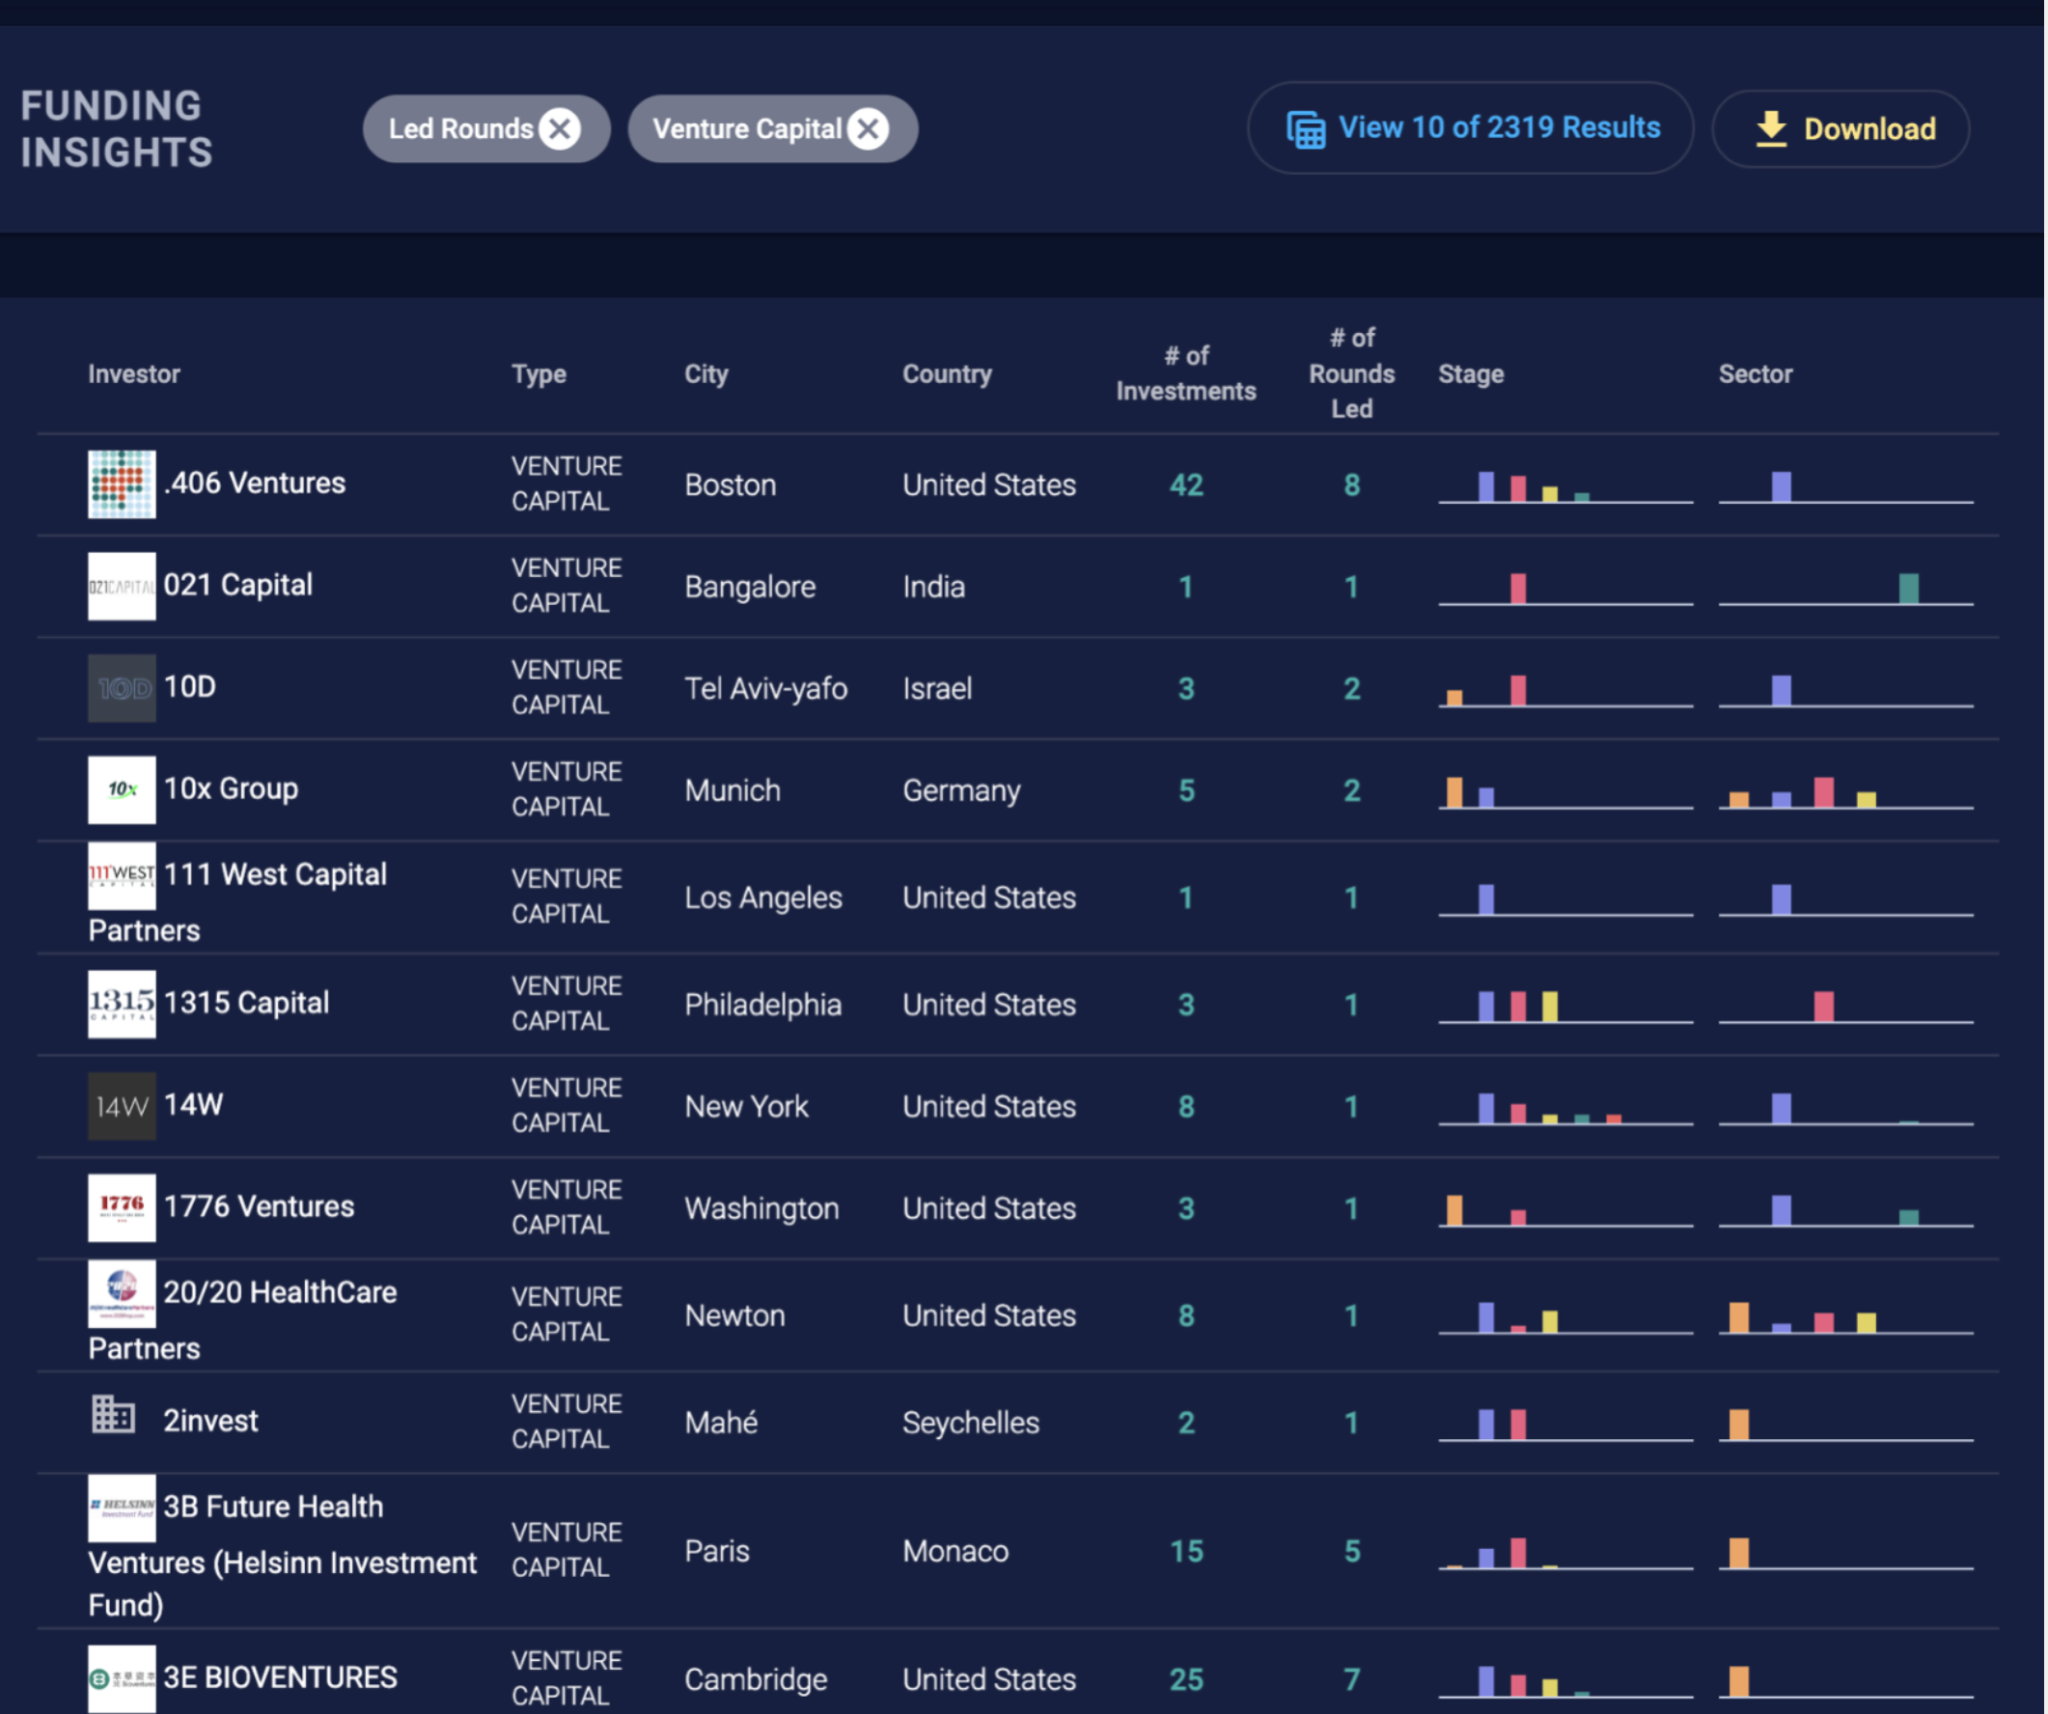The image size is (2048, 1714).
Task: Open the 10D investor name
Action: coord(190,687)
